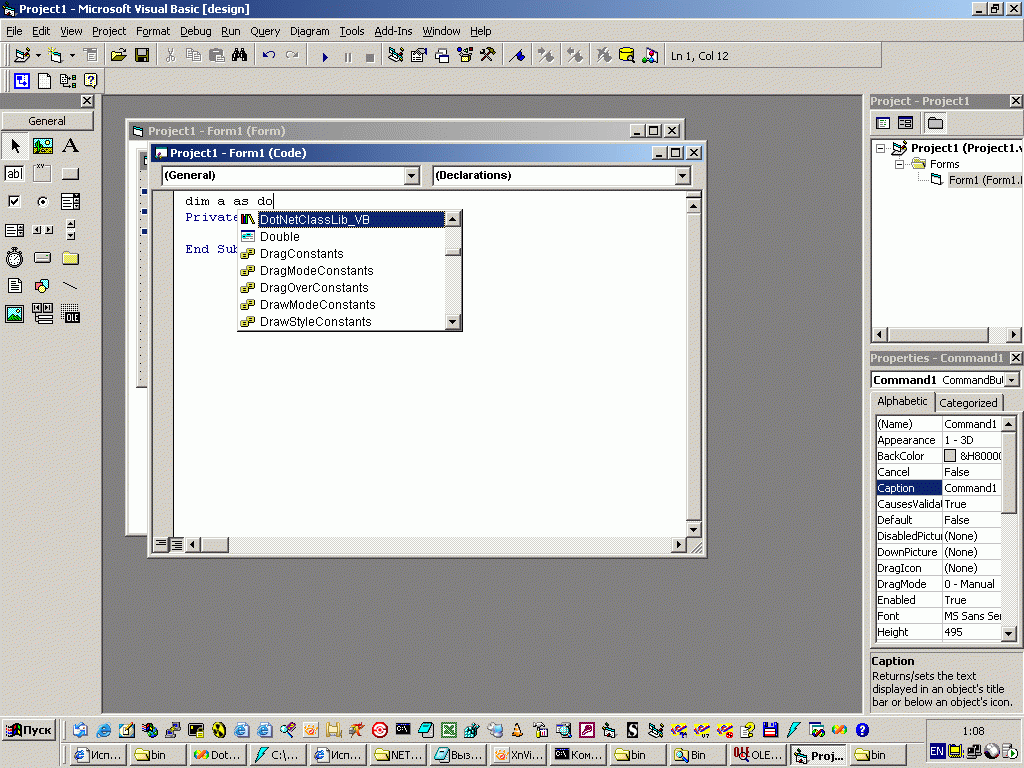
Task: Click Properties list scroll-down arrow
Action: point(1009,633)
